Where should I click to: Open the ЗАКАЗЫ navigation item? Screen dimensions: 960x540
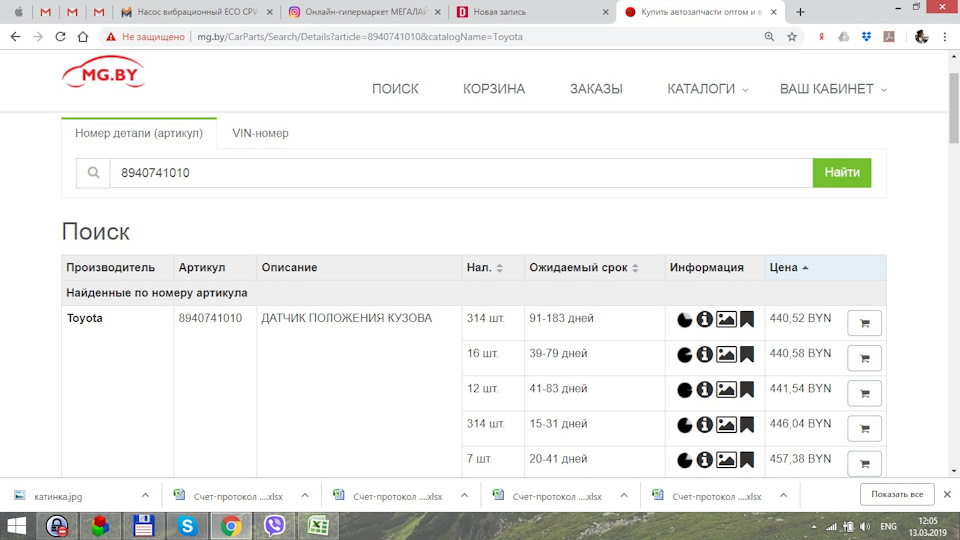(x=596, y=89)
